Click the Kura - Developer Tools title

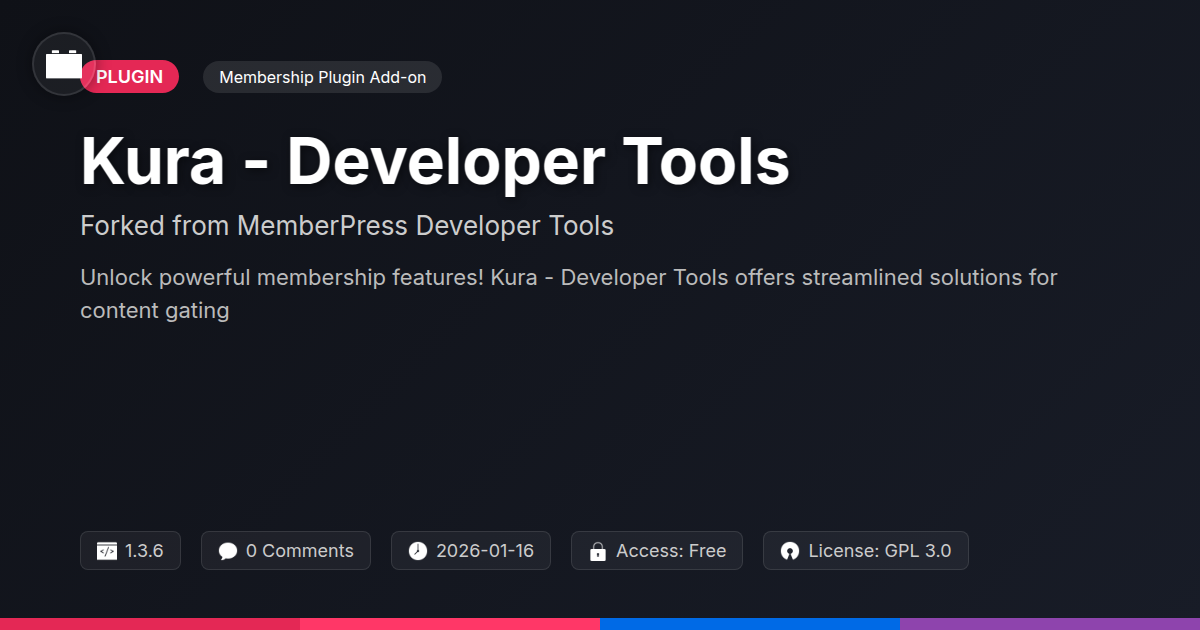[x=435, y=160]
